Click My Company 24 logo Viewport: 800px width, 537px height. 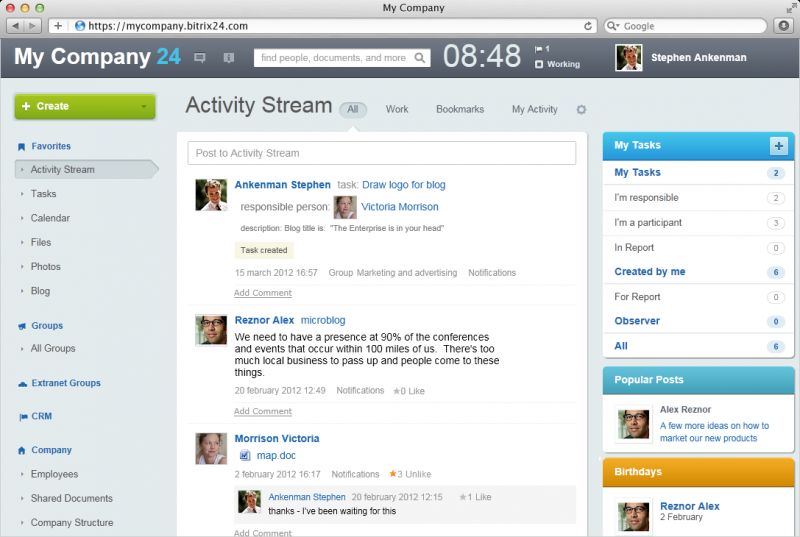(97, 56)
